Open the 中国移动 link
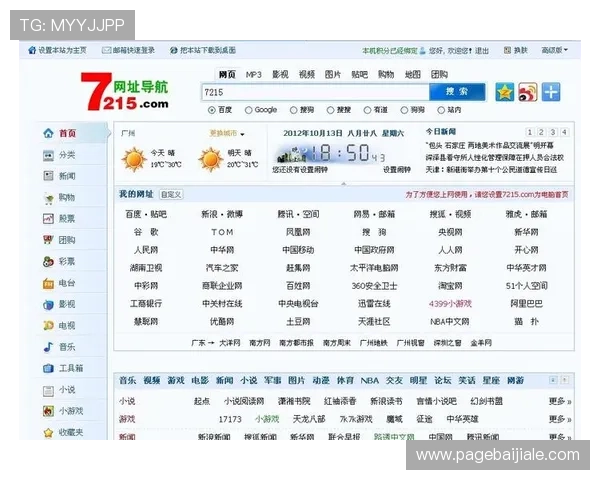Image resolution: width=600 pixels, height=480 pixels. (298, 250)
